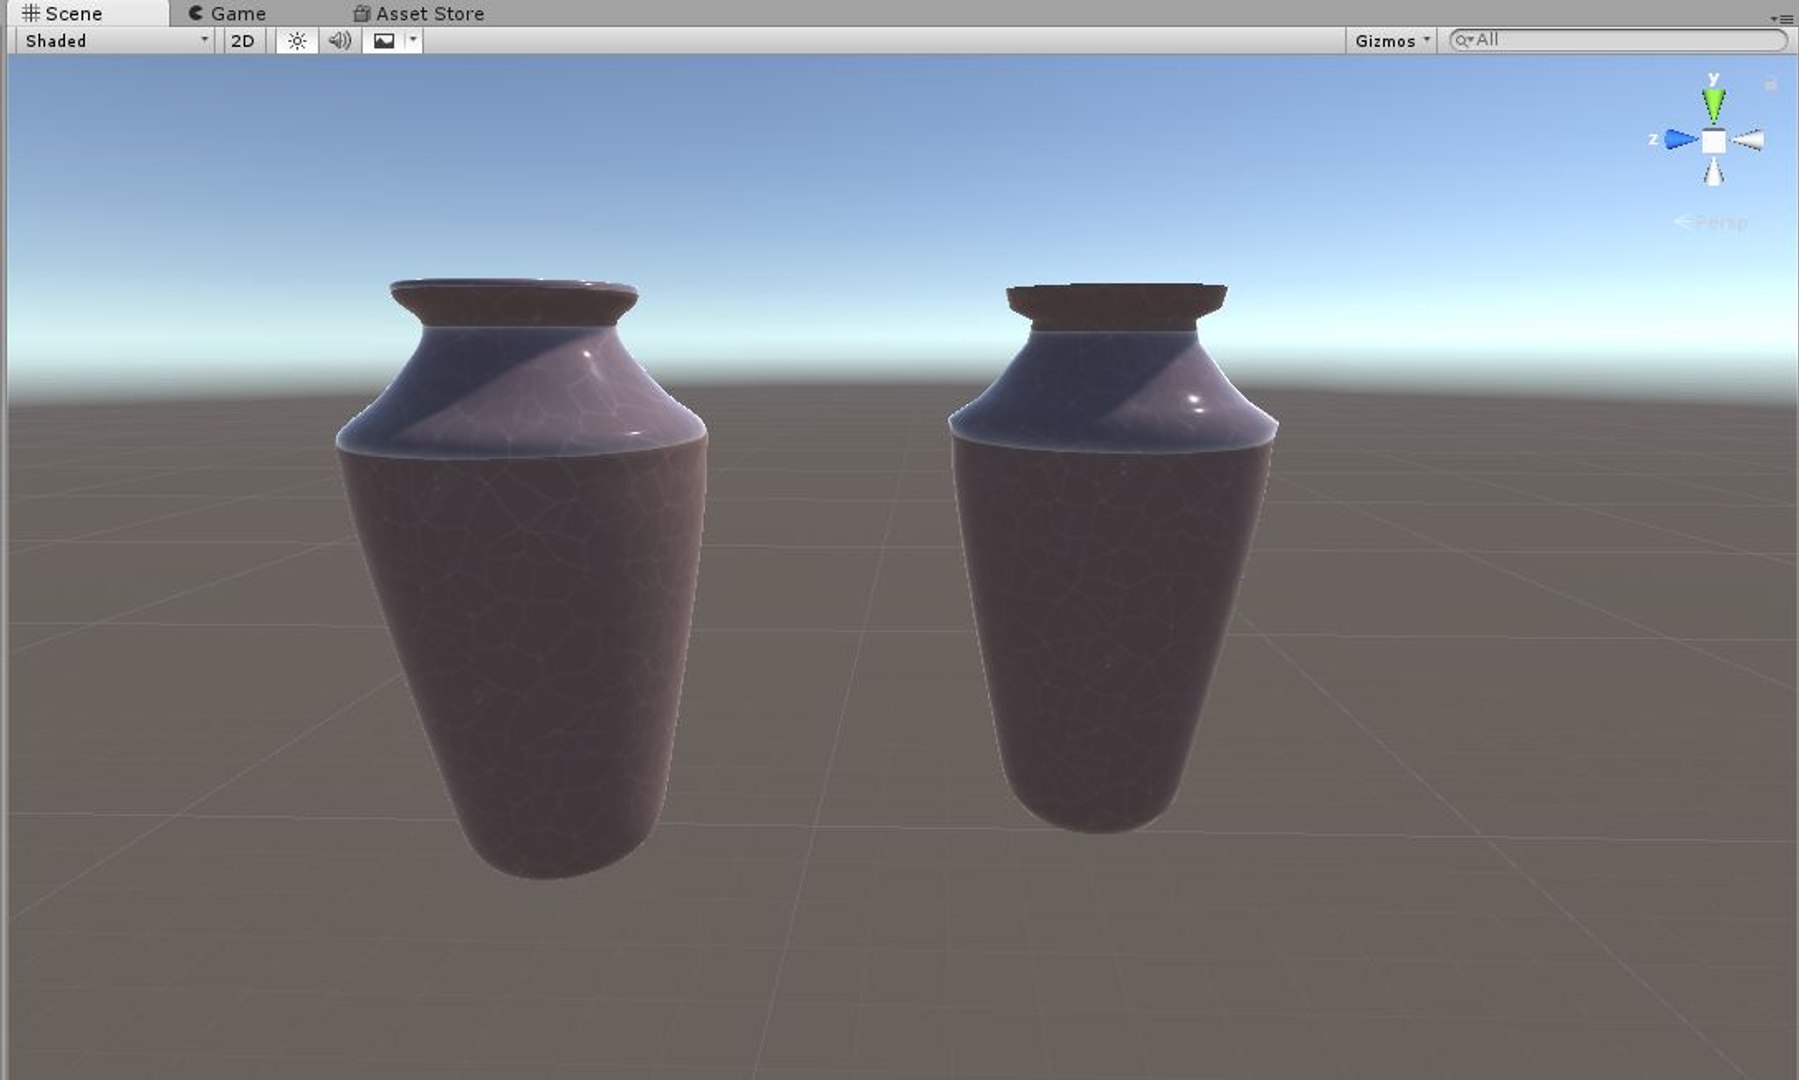The width and height of the screenshot is (1799, 1080).
Task: Toggle scene audio speaker icon
Action: (x=340, y=40)
